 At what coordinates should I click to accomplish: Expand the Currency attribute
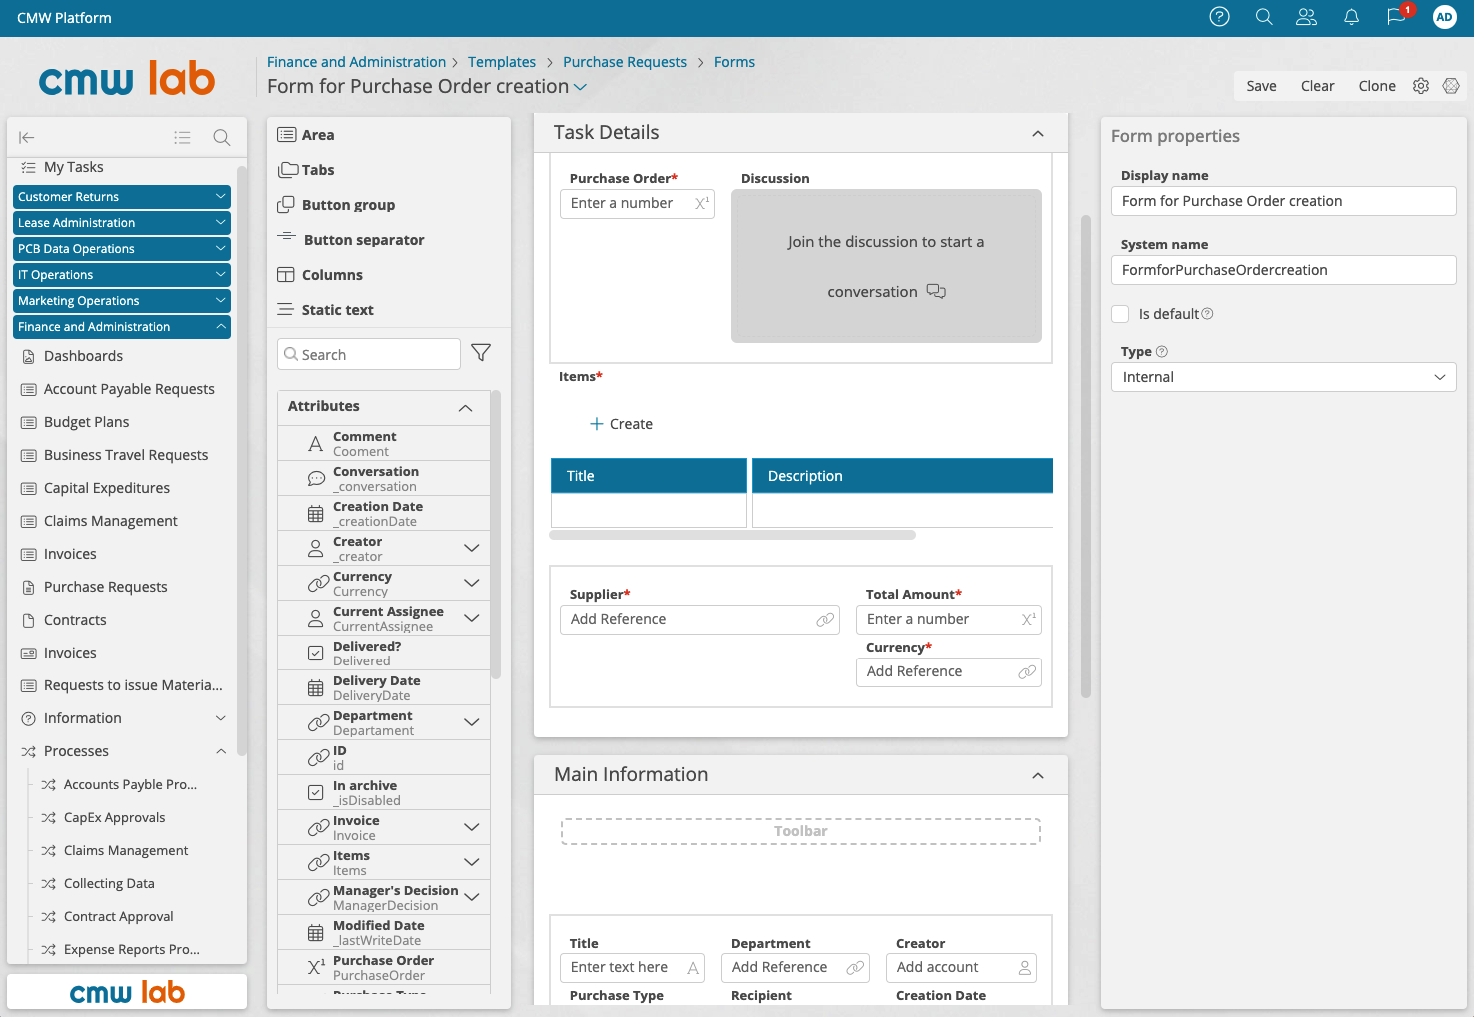tap(472, 583)
